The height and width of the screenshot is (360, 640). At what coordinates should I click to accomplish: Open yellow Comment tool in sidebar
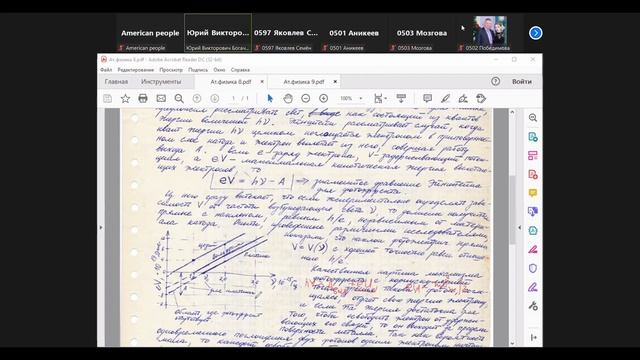pos(533,193)
